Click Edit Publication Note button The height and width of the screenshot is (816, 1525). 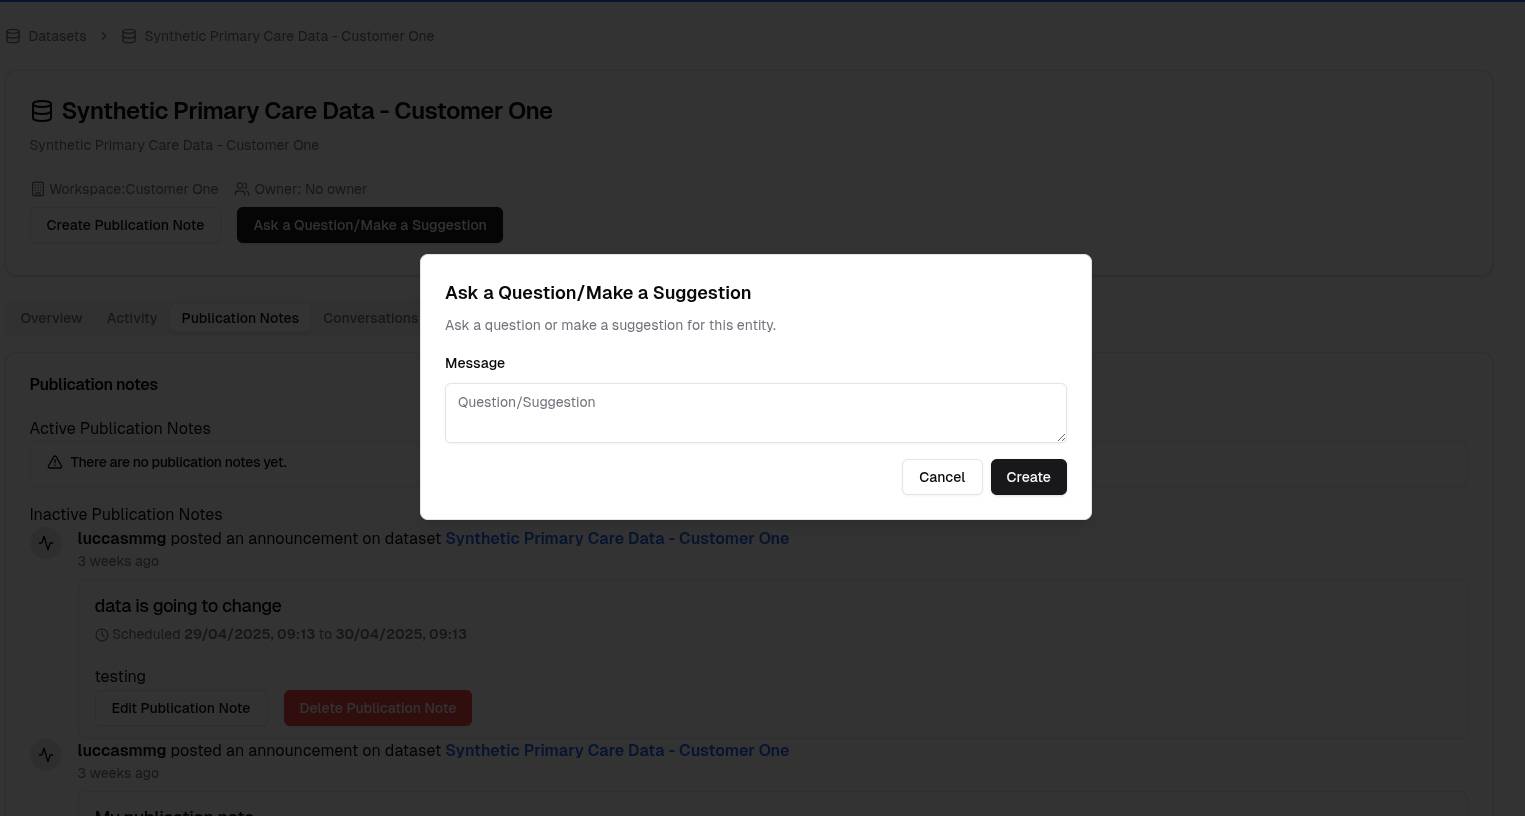[180, 708]
